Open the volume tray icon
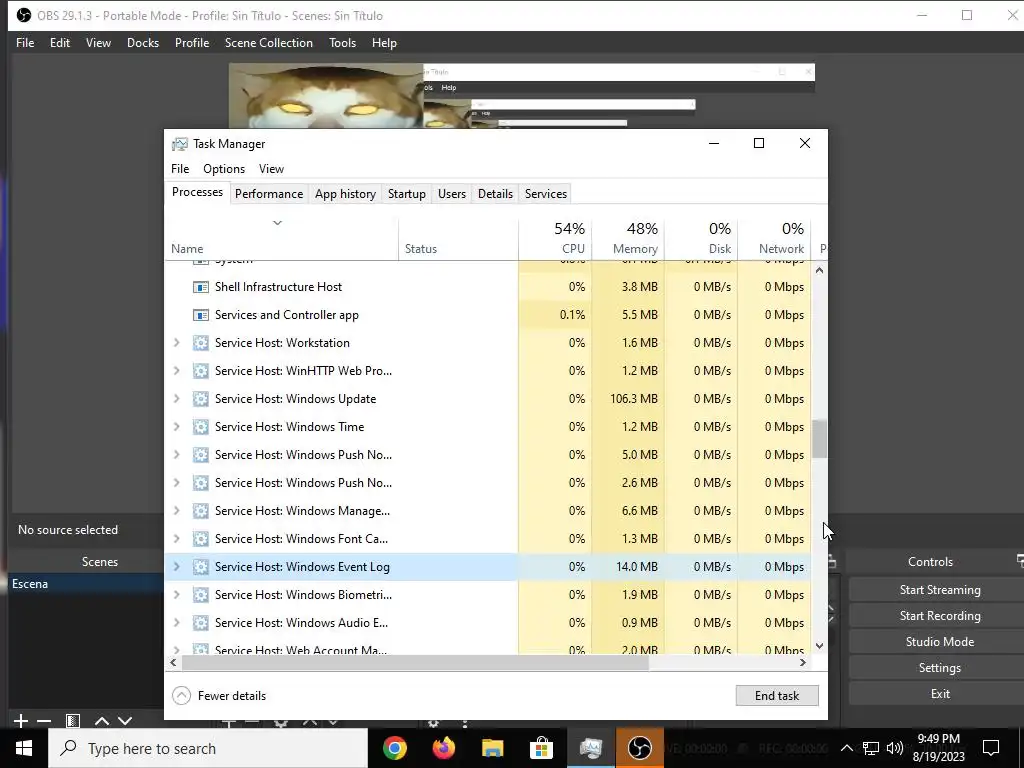Viewport: 1024px width, 768px height. 895,748
